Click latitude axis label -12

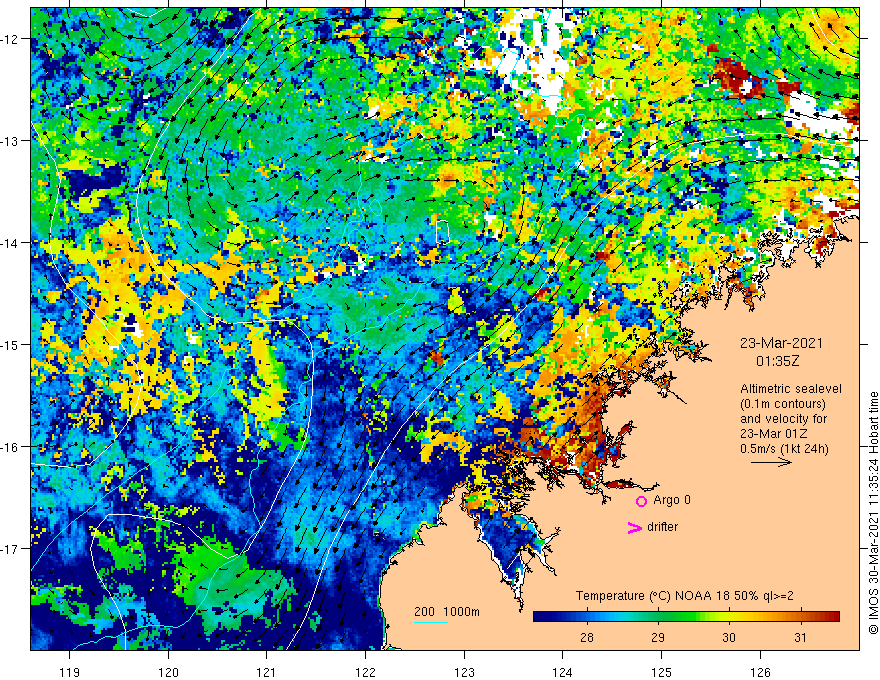coord(11,39)
